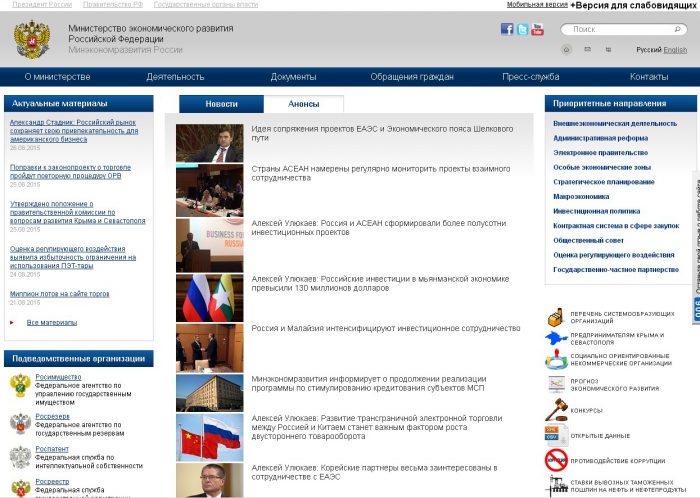Open Мобильная версия link

click(x=537, y=4)
